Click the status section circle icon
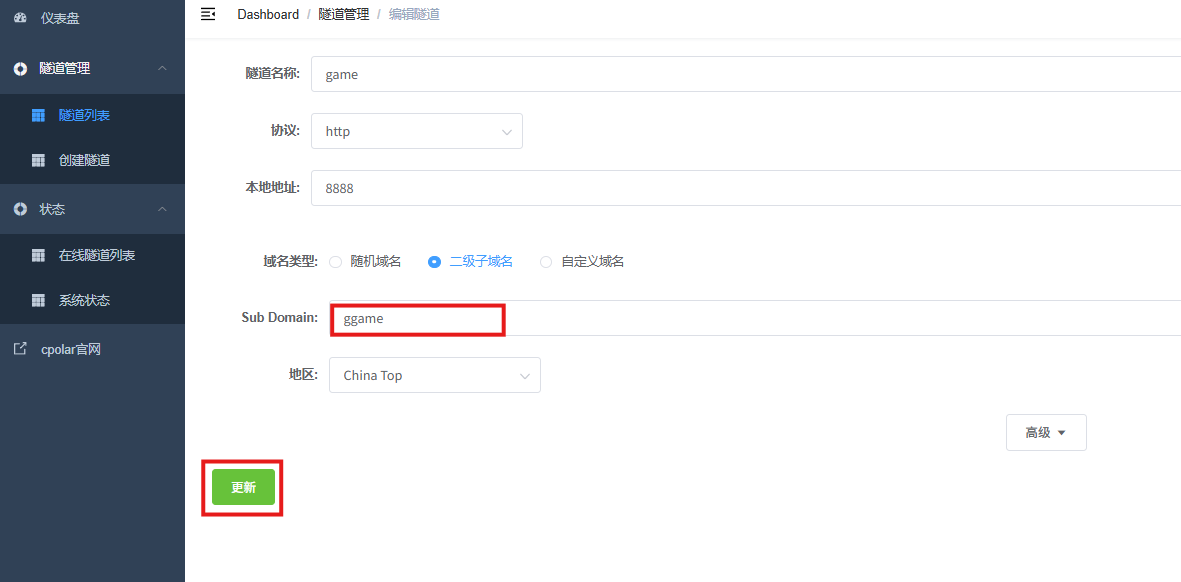 click(x=20, y=209)
